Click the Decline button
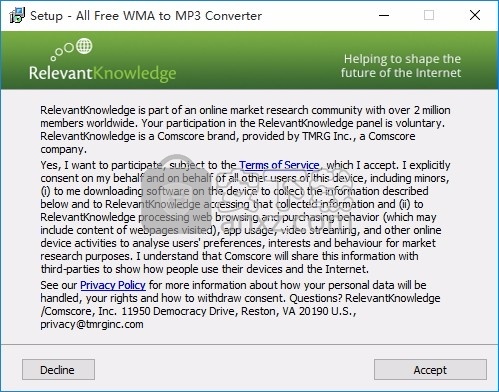 point(58,370)
